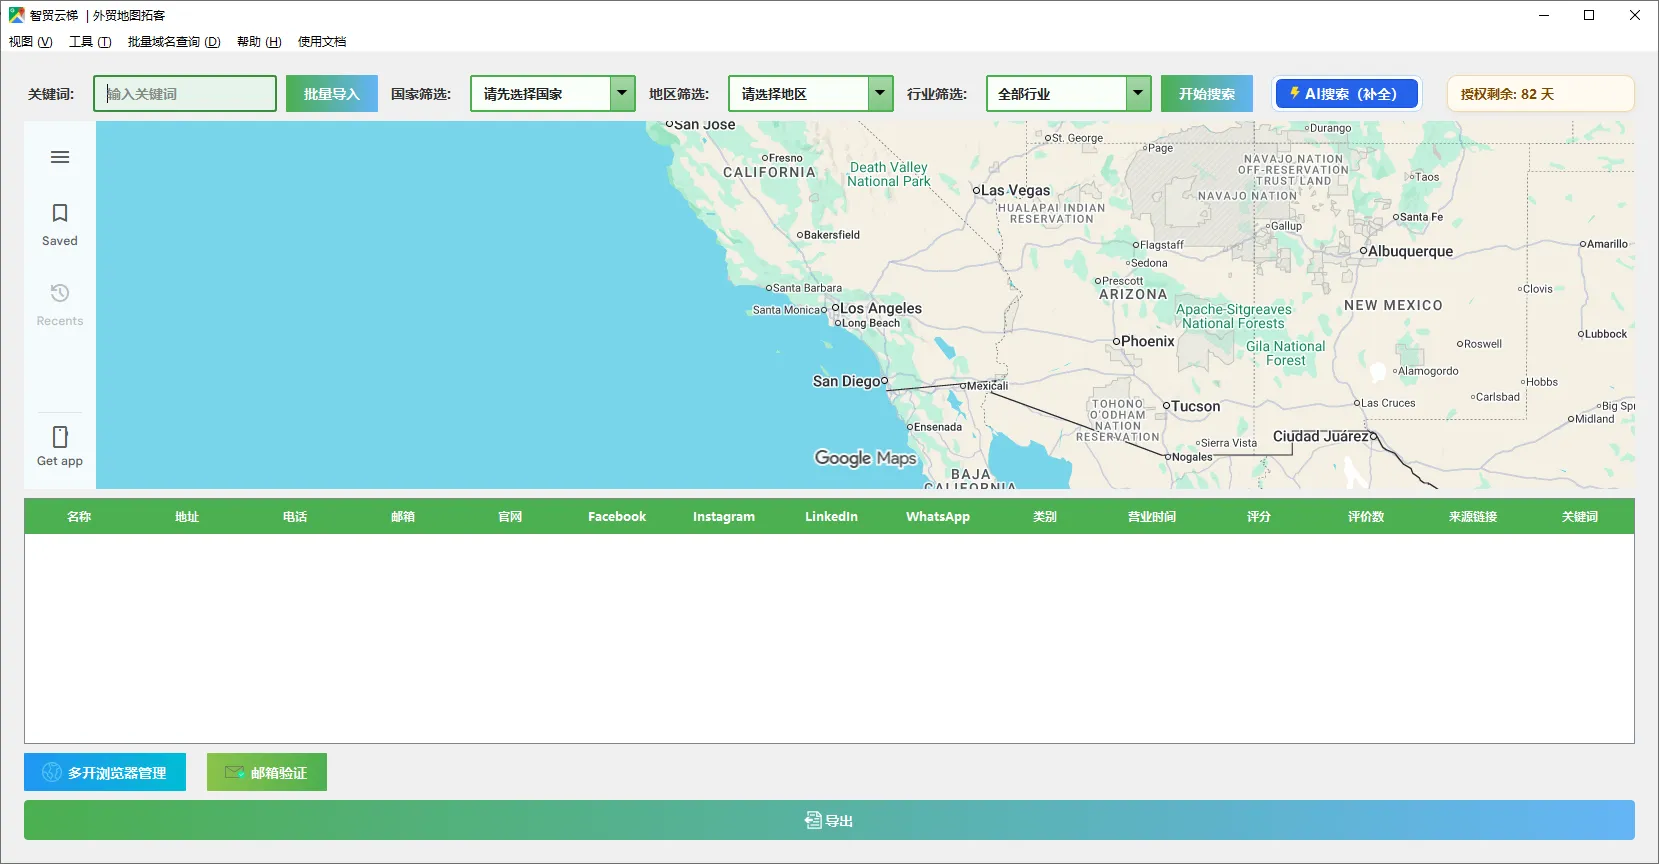1659x864 pixels.
Task: Open the 请选择地区 combo box
Action: (811, 94)
